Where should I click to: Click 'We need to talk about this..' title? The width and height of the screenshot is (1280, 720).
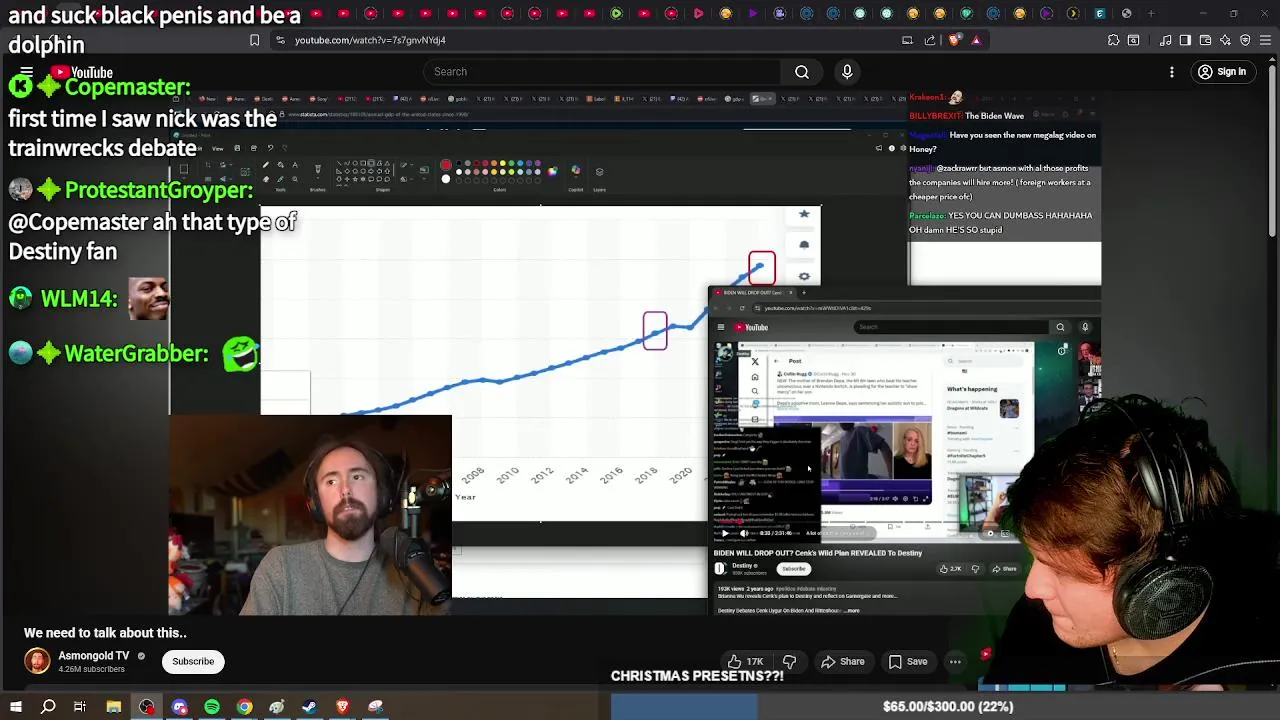(x=105, y=633)
